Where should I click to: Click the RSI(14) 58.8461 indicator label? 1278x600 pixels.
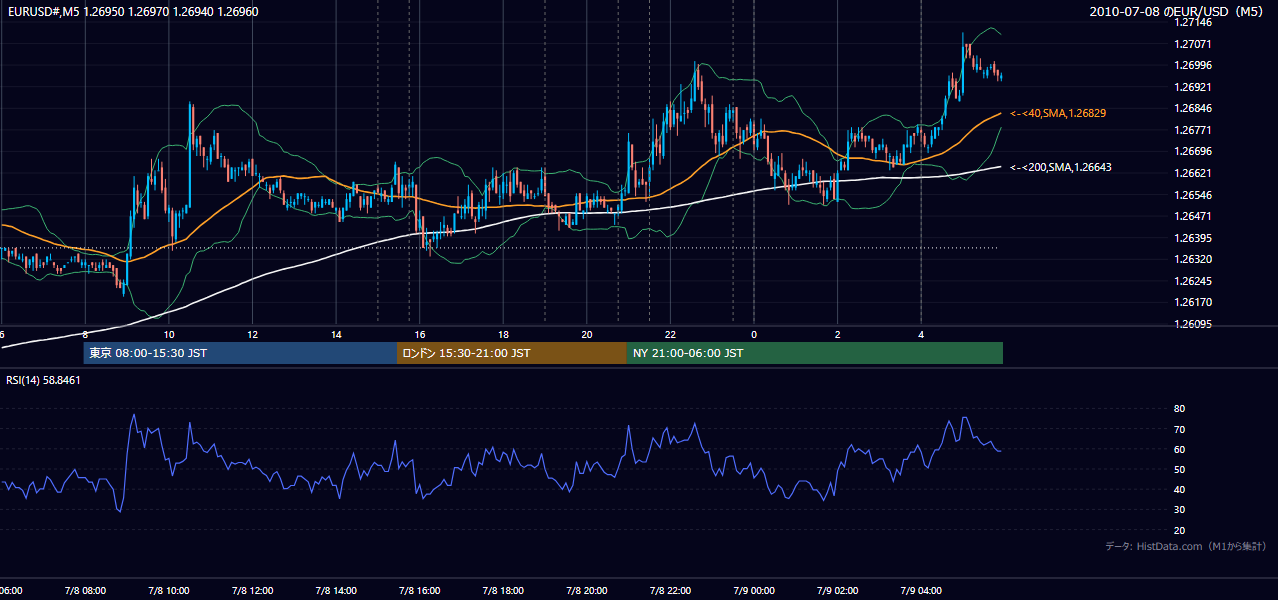point(43,380)
